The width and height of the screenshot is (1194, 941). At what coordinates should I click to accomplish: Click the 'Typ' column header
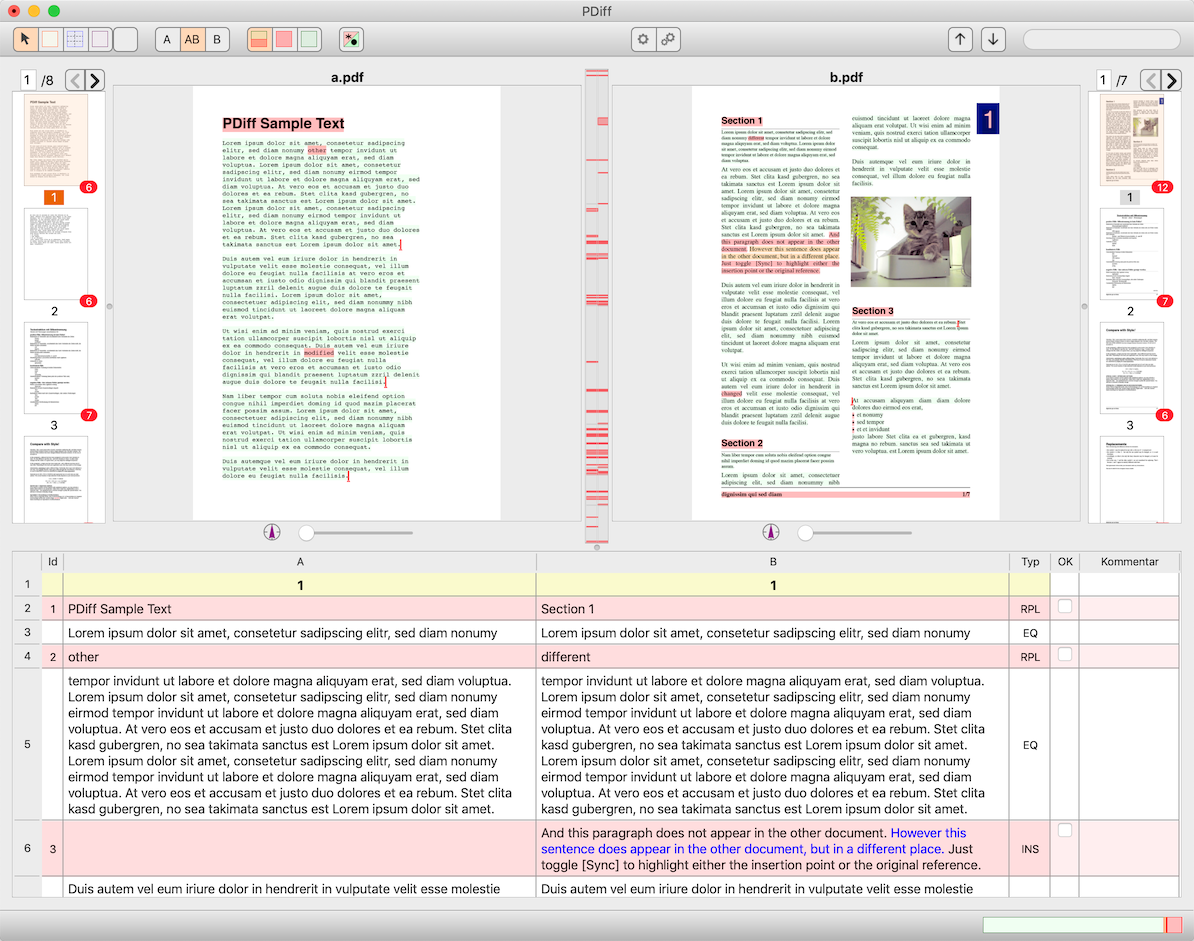(x=1030, y=562)
